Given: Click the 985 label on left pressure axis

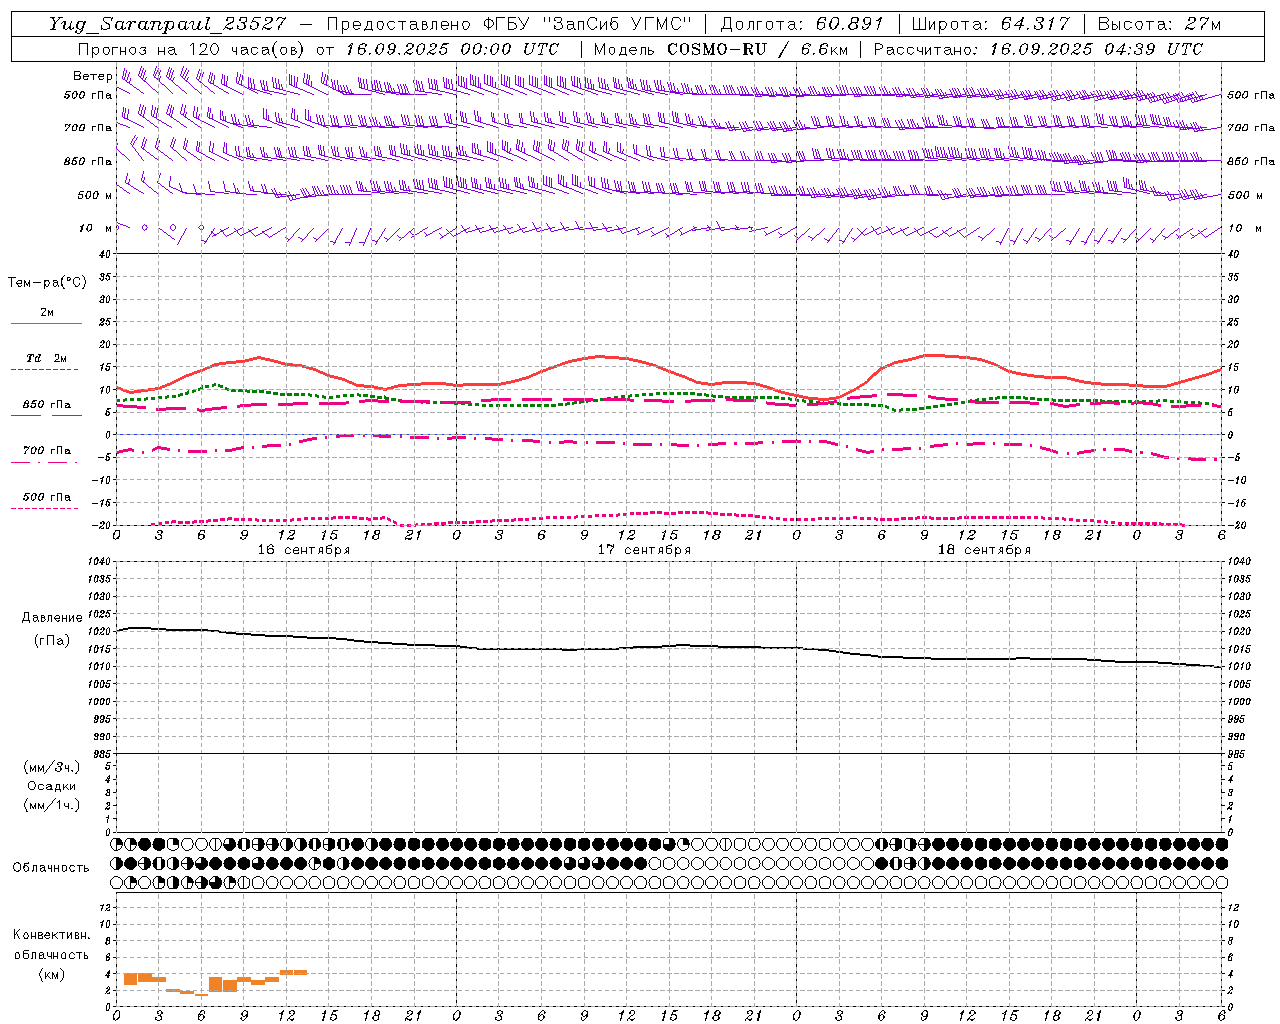Looking at the screenshot, I should pos(101,754).
